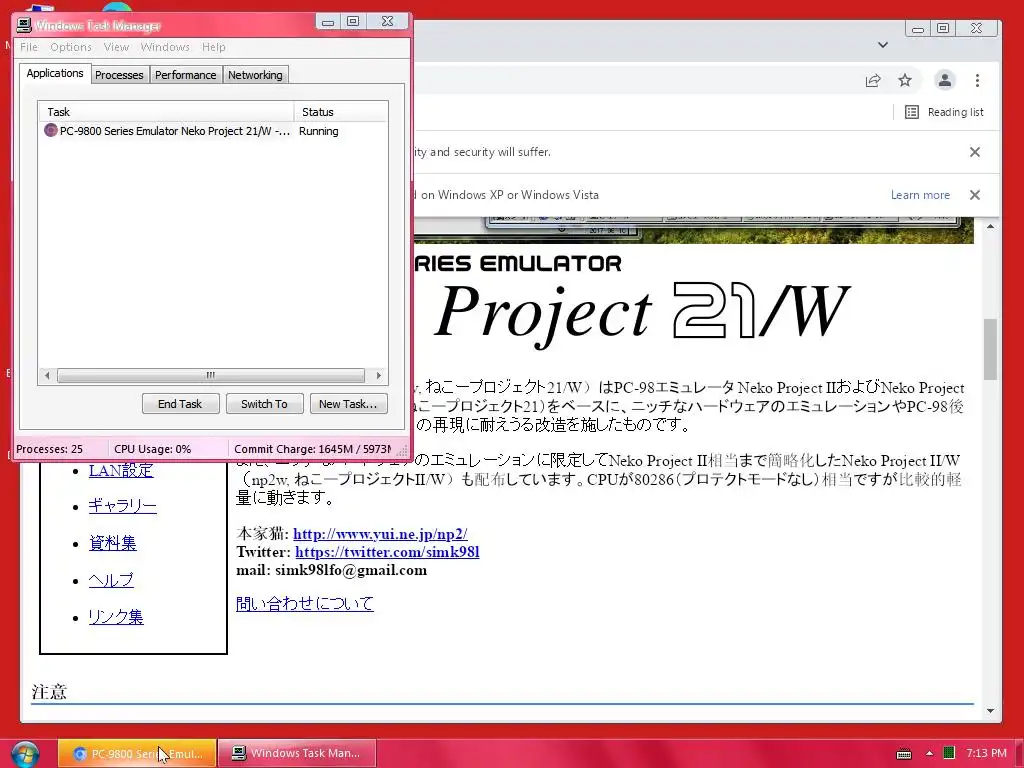Show hidden system tray icons
The width and height of the screenshot is (1024, 768).
[929, 754]
